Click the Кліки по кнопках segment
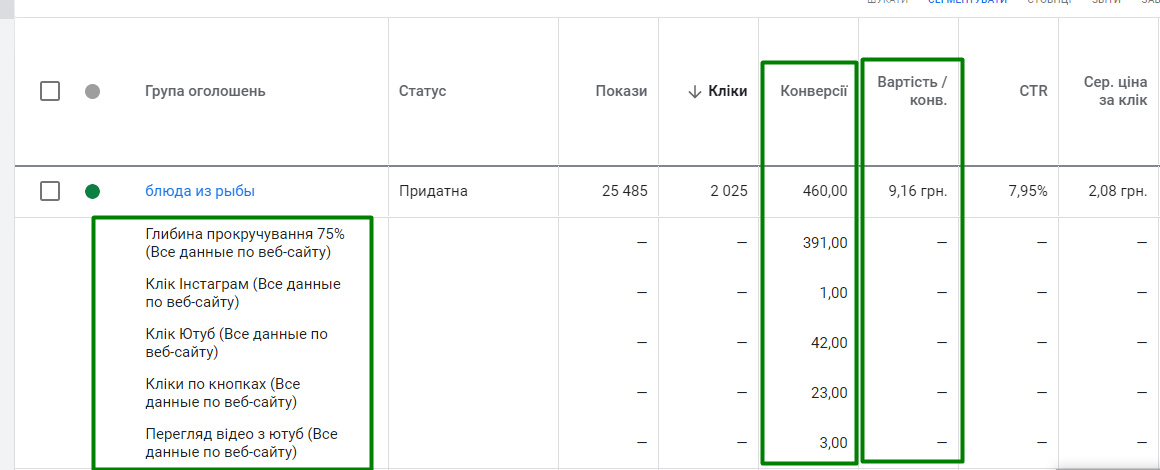This screenshot has width=1160, height=470. [222, 393]
